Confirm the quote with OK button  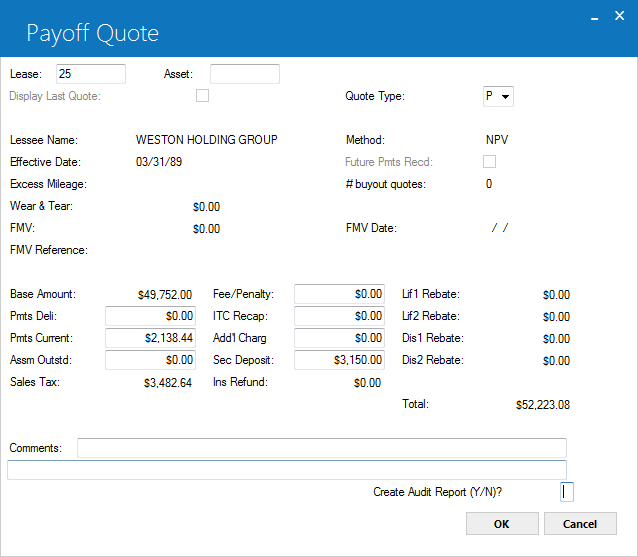coord(502,524)
